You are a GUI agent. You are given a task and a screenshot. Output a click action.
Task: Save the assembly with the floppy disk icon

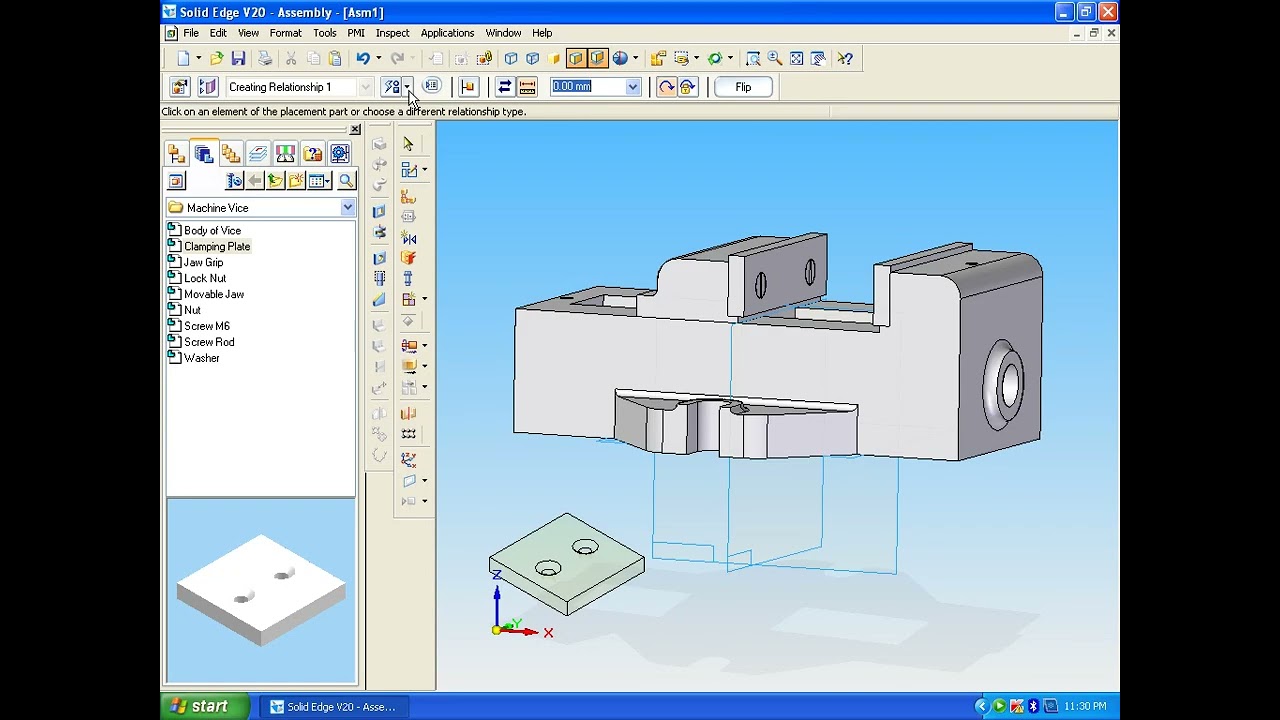(238, 59)
